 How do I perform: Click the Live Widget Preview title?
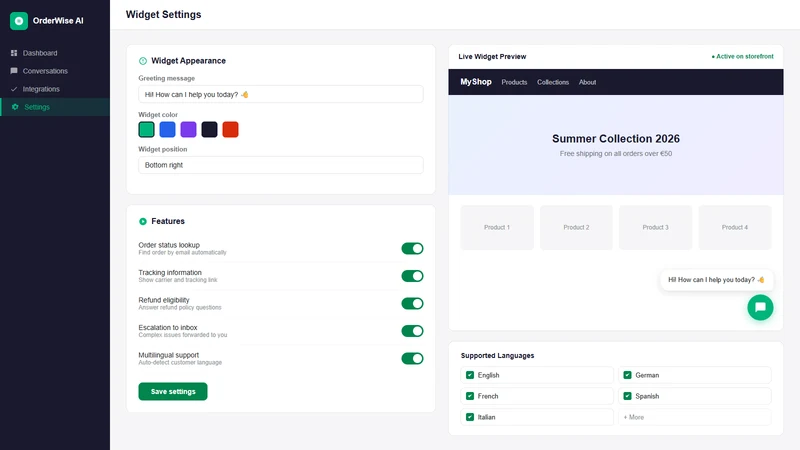[x=492, y=57]
